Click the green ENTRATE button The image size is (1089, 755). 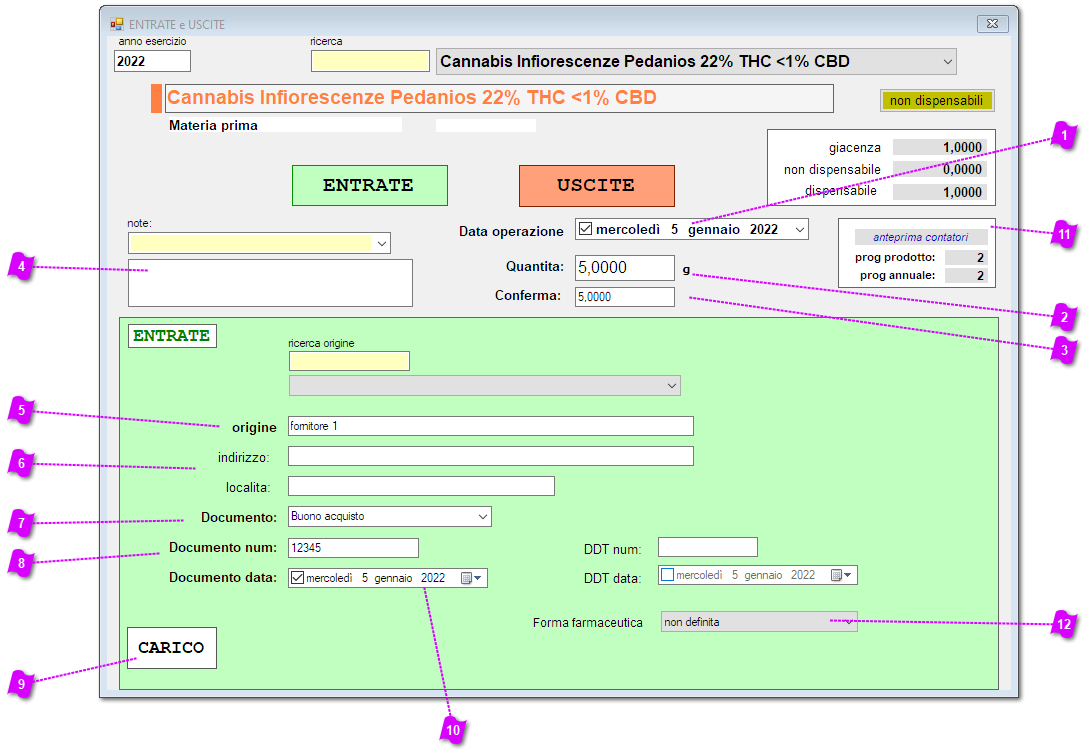pos(369,185)
